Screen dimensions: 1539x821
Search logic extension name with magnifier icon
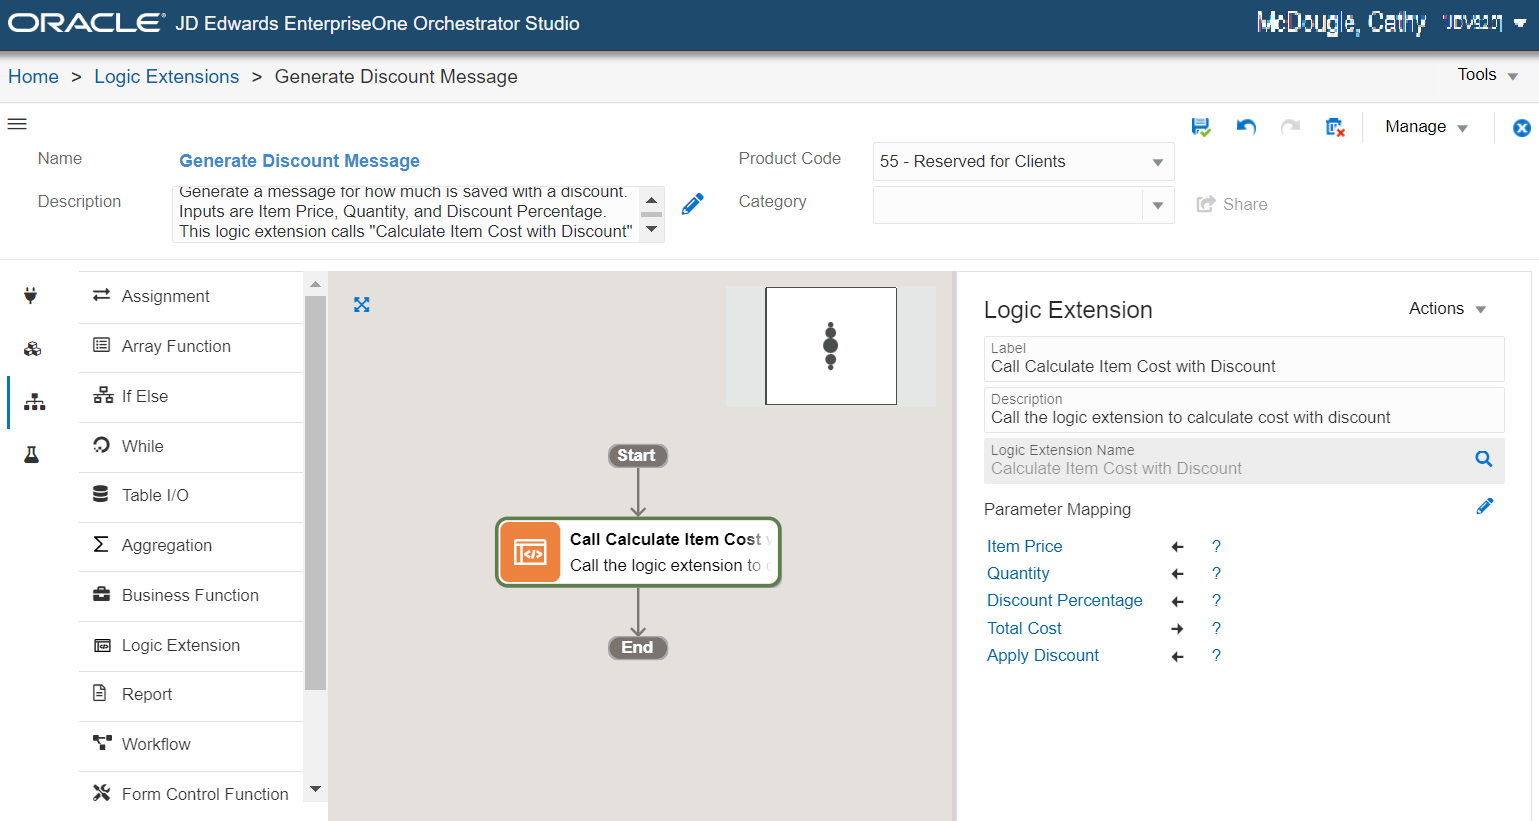(1484, 459)
